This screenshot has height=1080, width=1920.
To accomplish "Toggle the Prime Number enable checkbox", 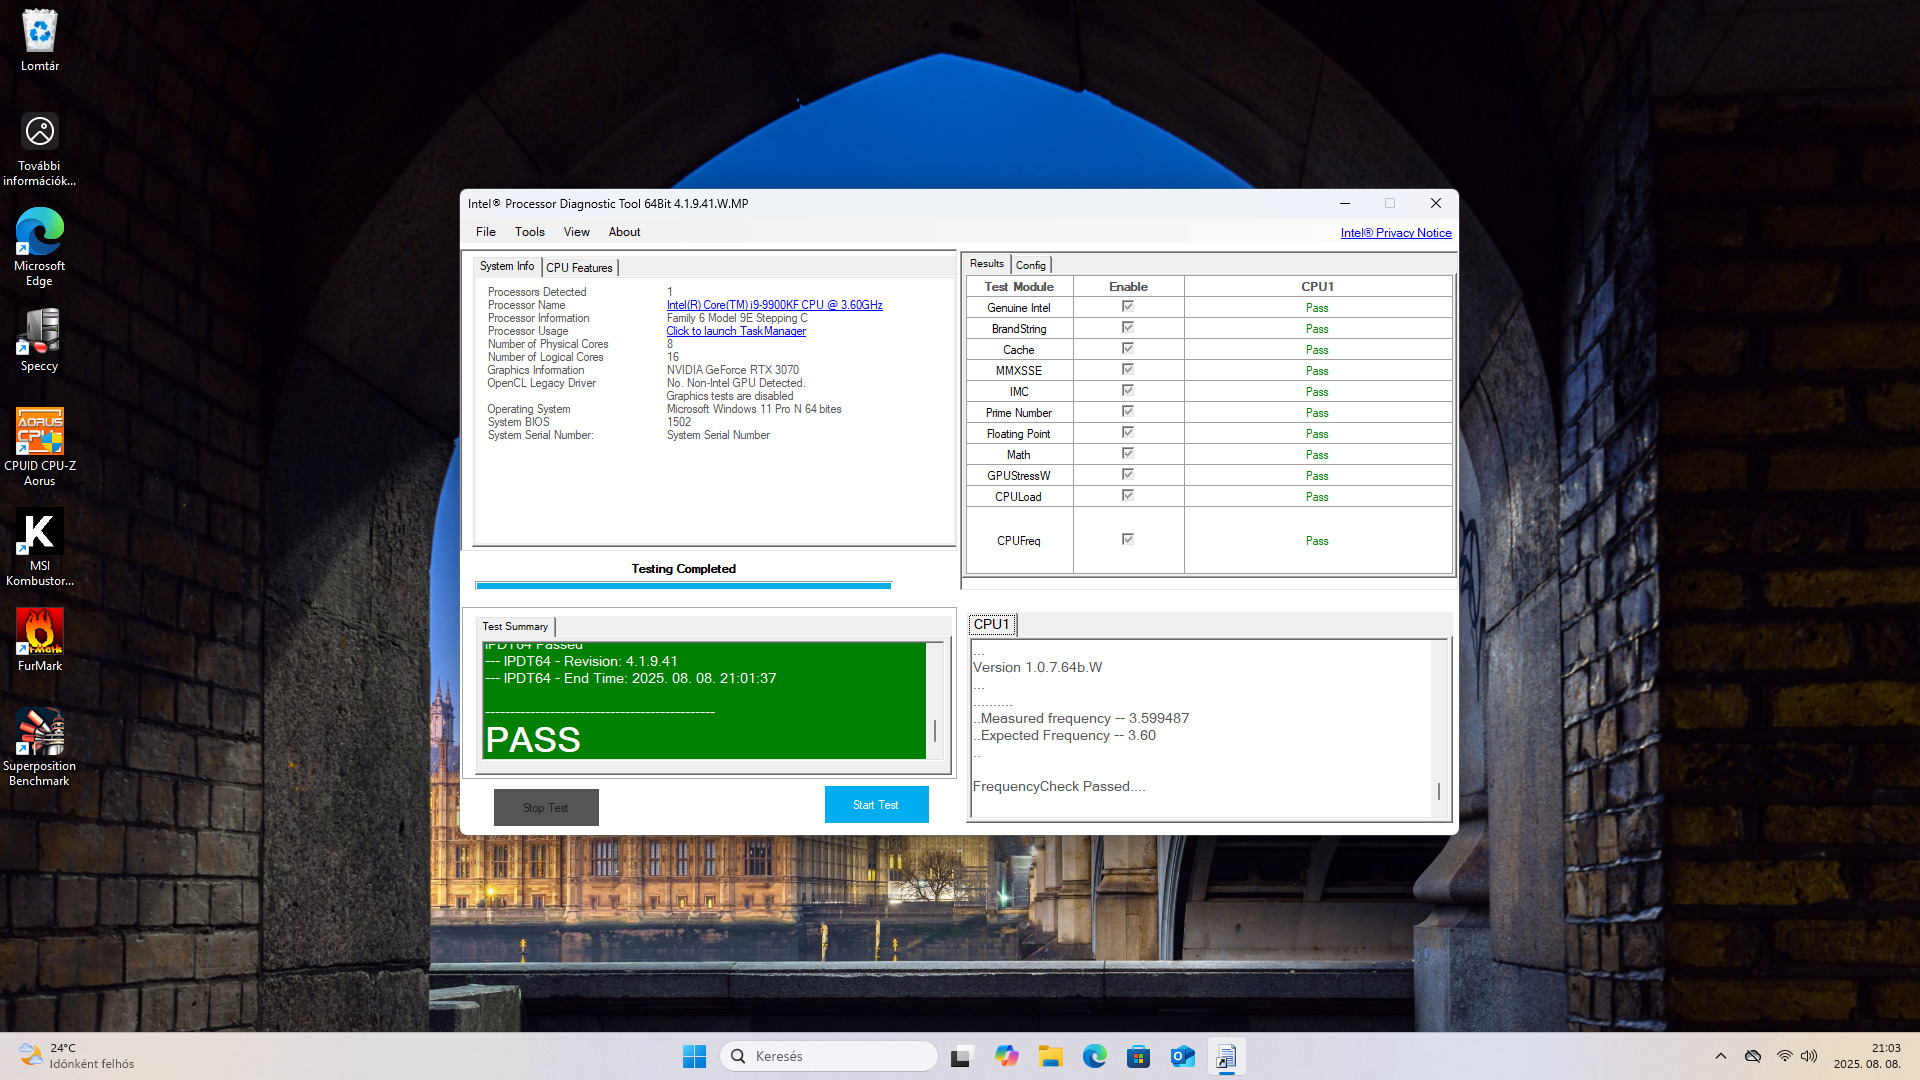I will pyautogui.click(x=1127, y=412).
